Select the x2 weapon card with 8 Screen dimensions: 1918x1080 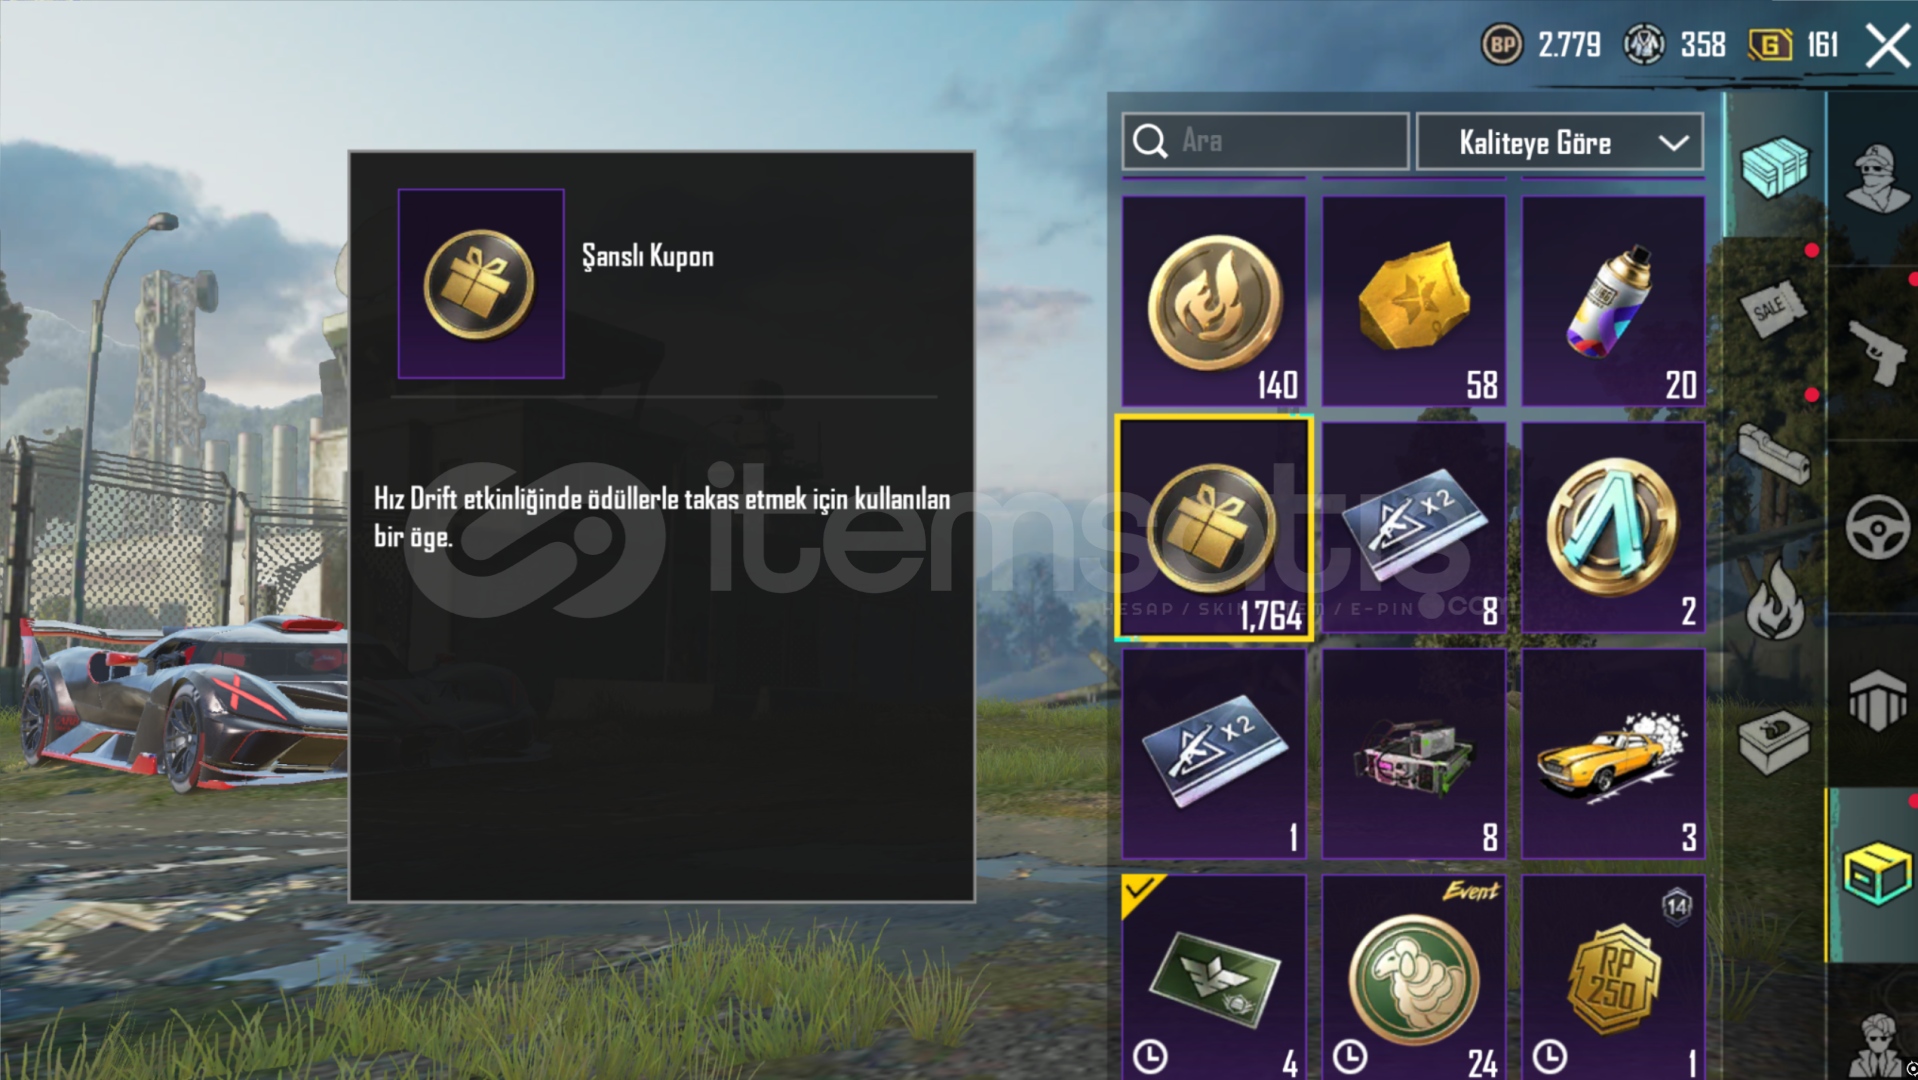point(1413,527)
